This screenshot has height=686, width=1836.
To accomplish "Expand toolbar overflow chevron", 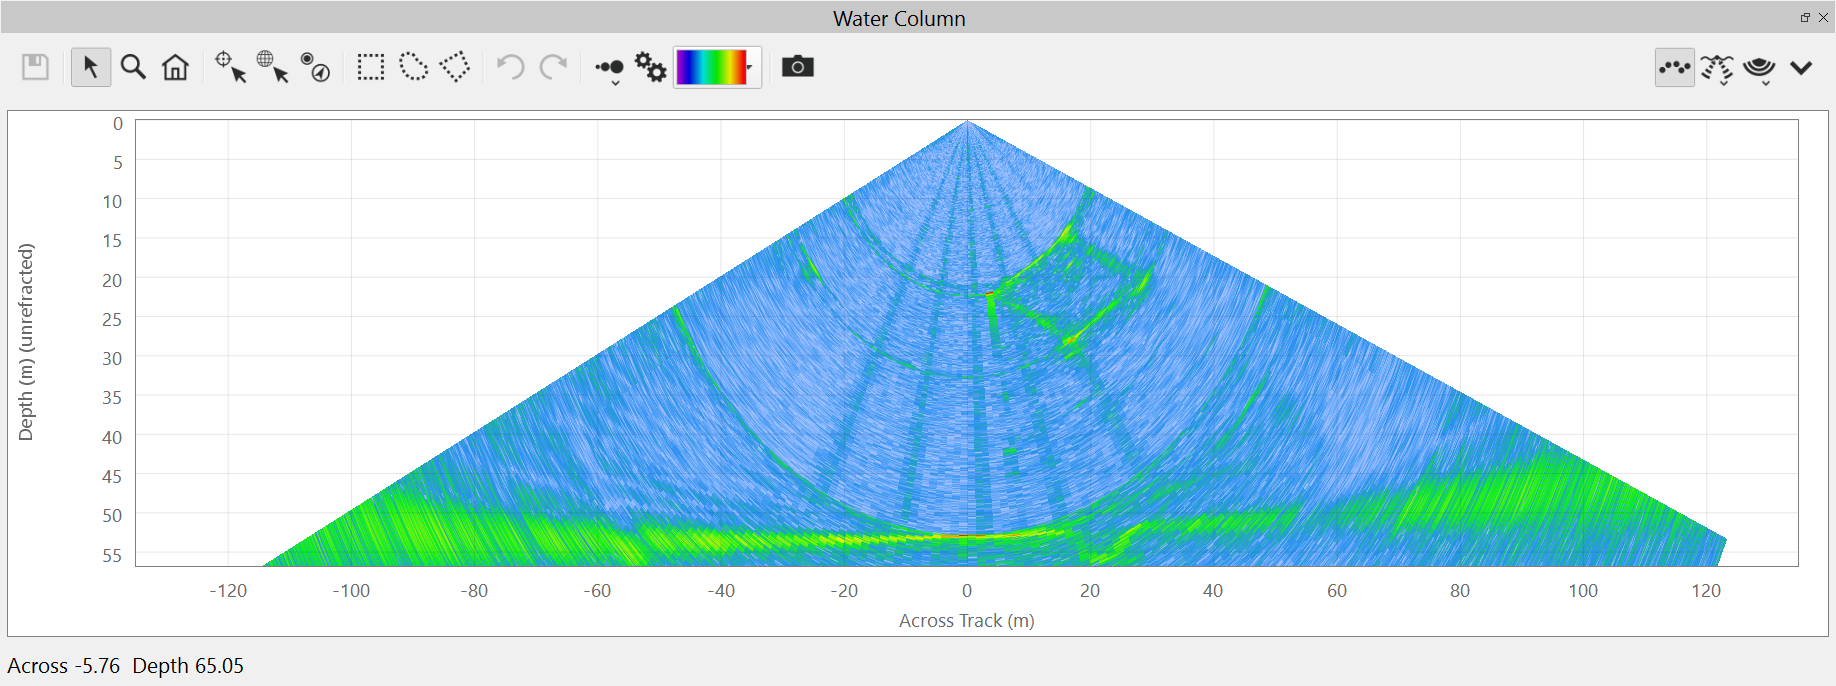I will coord(1801,67).
